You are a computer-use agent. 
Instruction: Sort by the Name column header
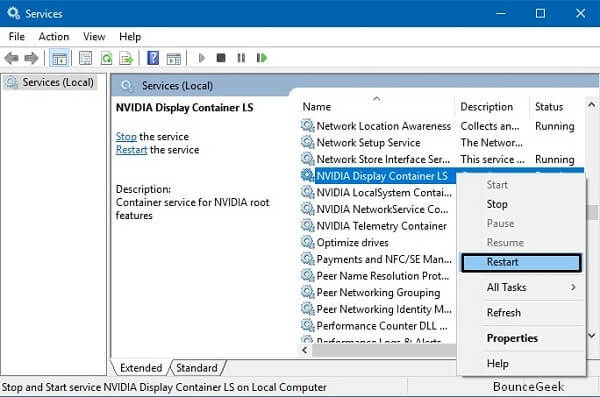pos(376,106)
